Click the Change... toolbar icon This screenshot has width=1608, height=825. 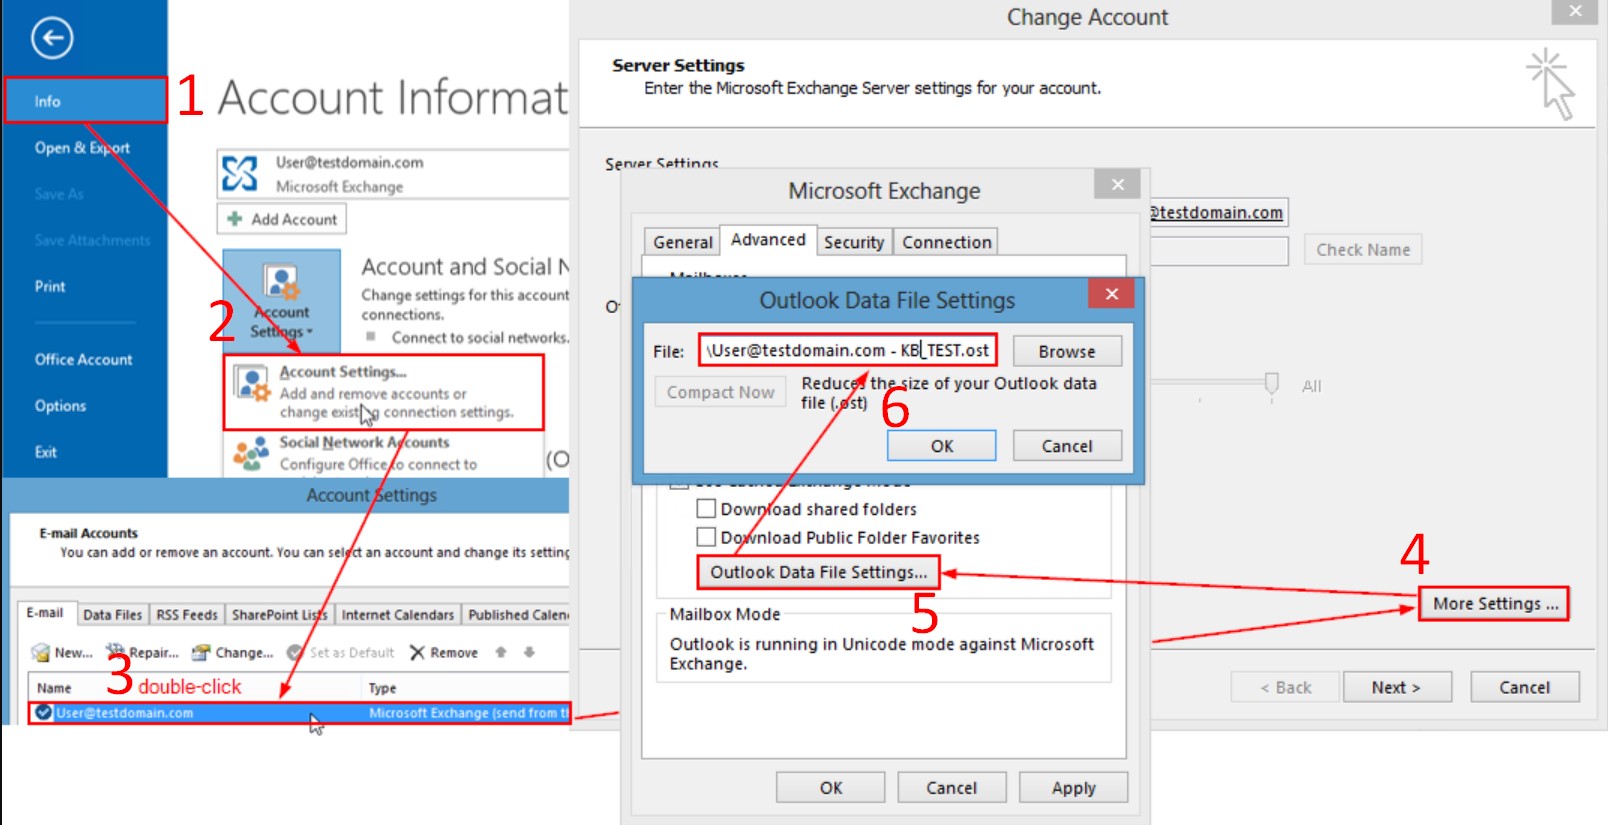tap(201, 653)
